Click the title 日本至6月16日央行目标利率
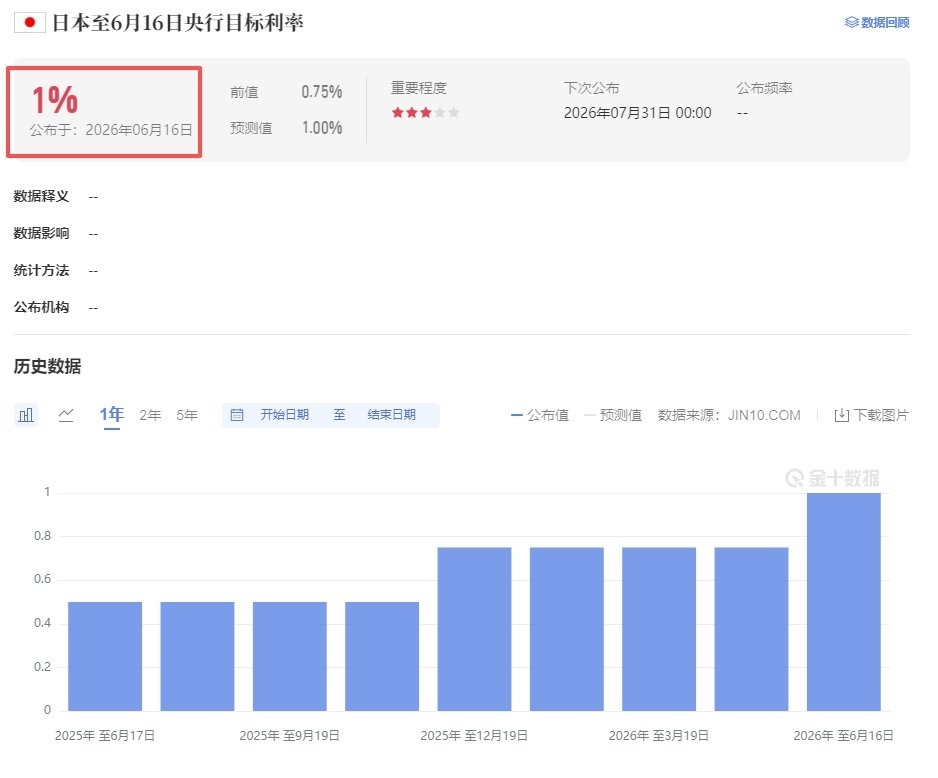 pos(178,23)
